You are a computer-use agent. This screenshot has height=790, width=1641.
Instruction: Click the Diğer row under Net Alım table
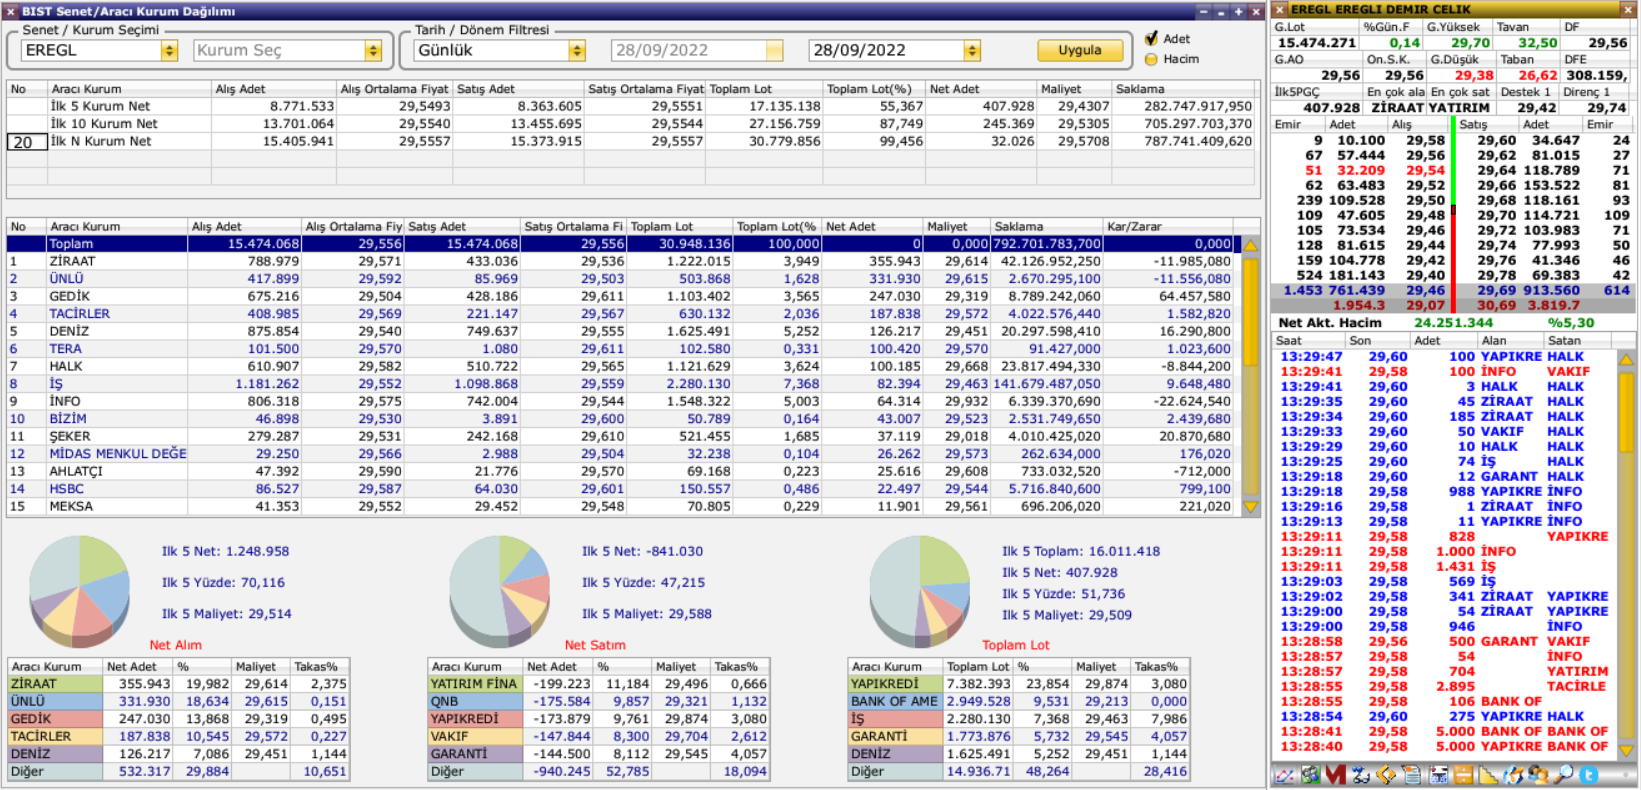(179, 771)
